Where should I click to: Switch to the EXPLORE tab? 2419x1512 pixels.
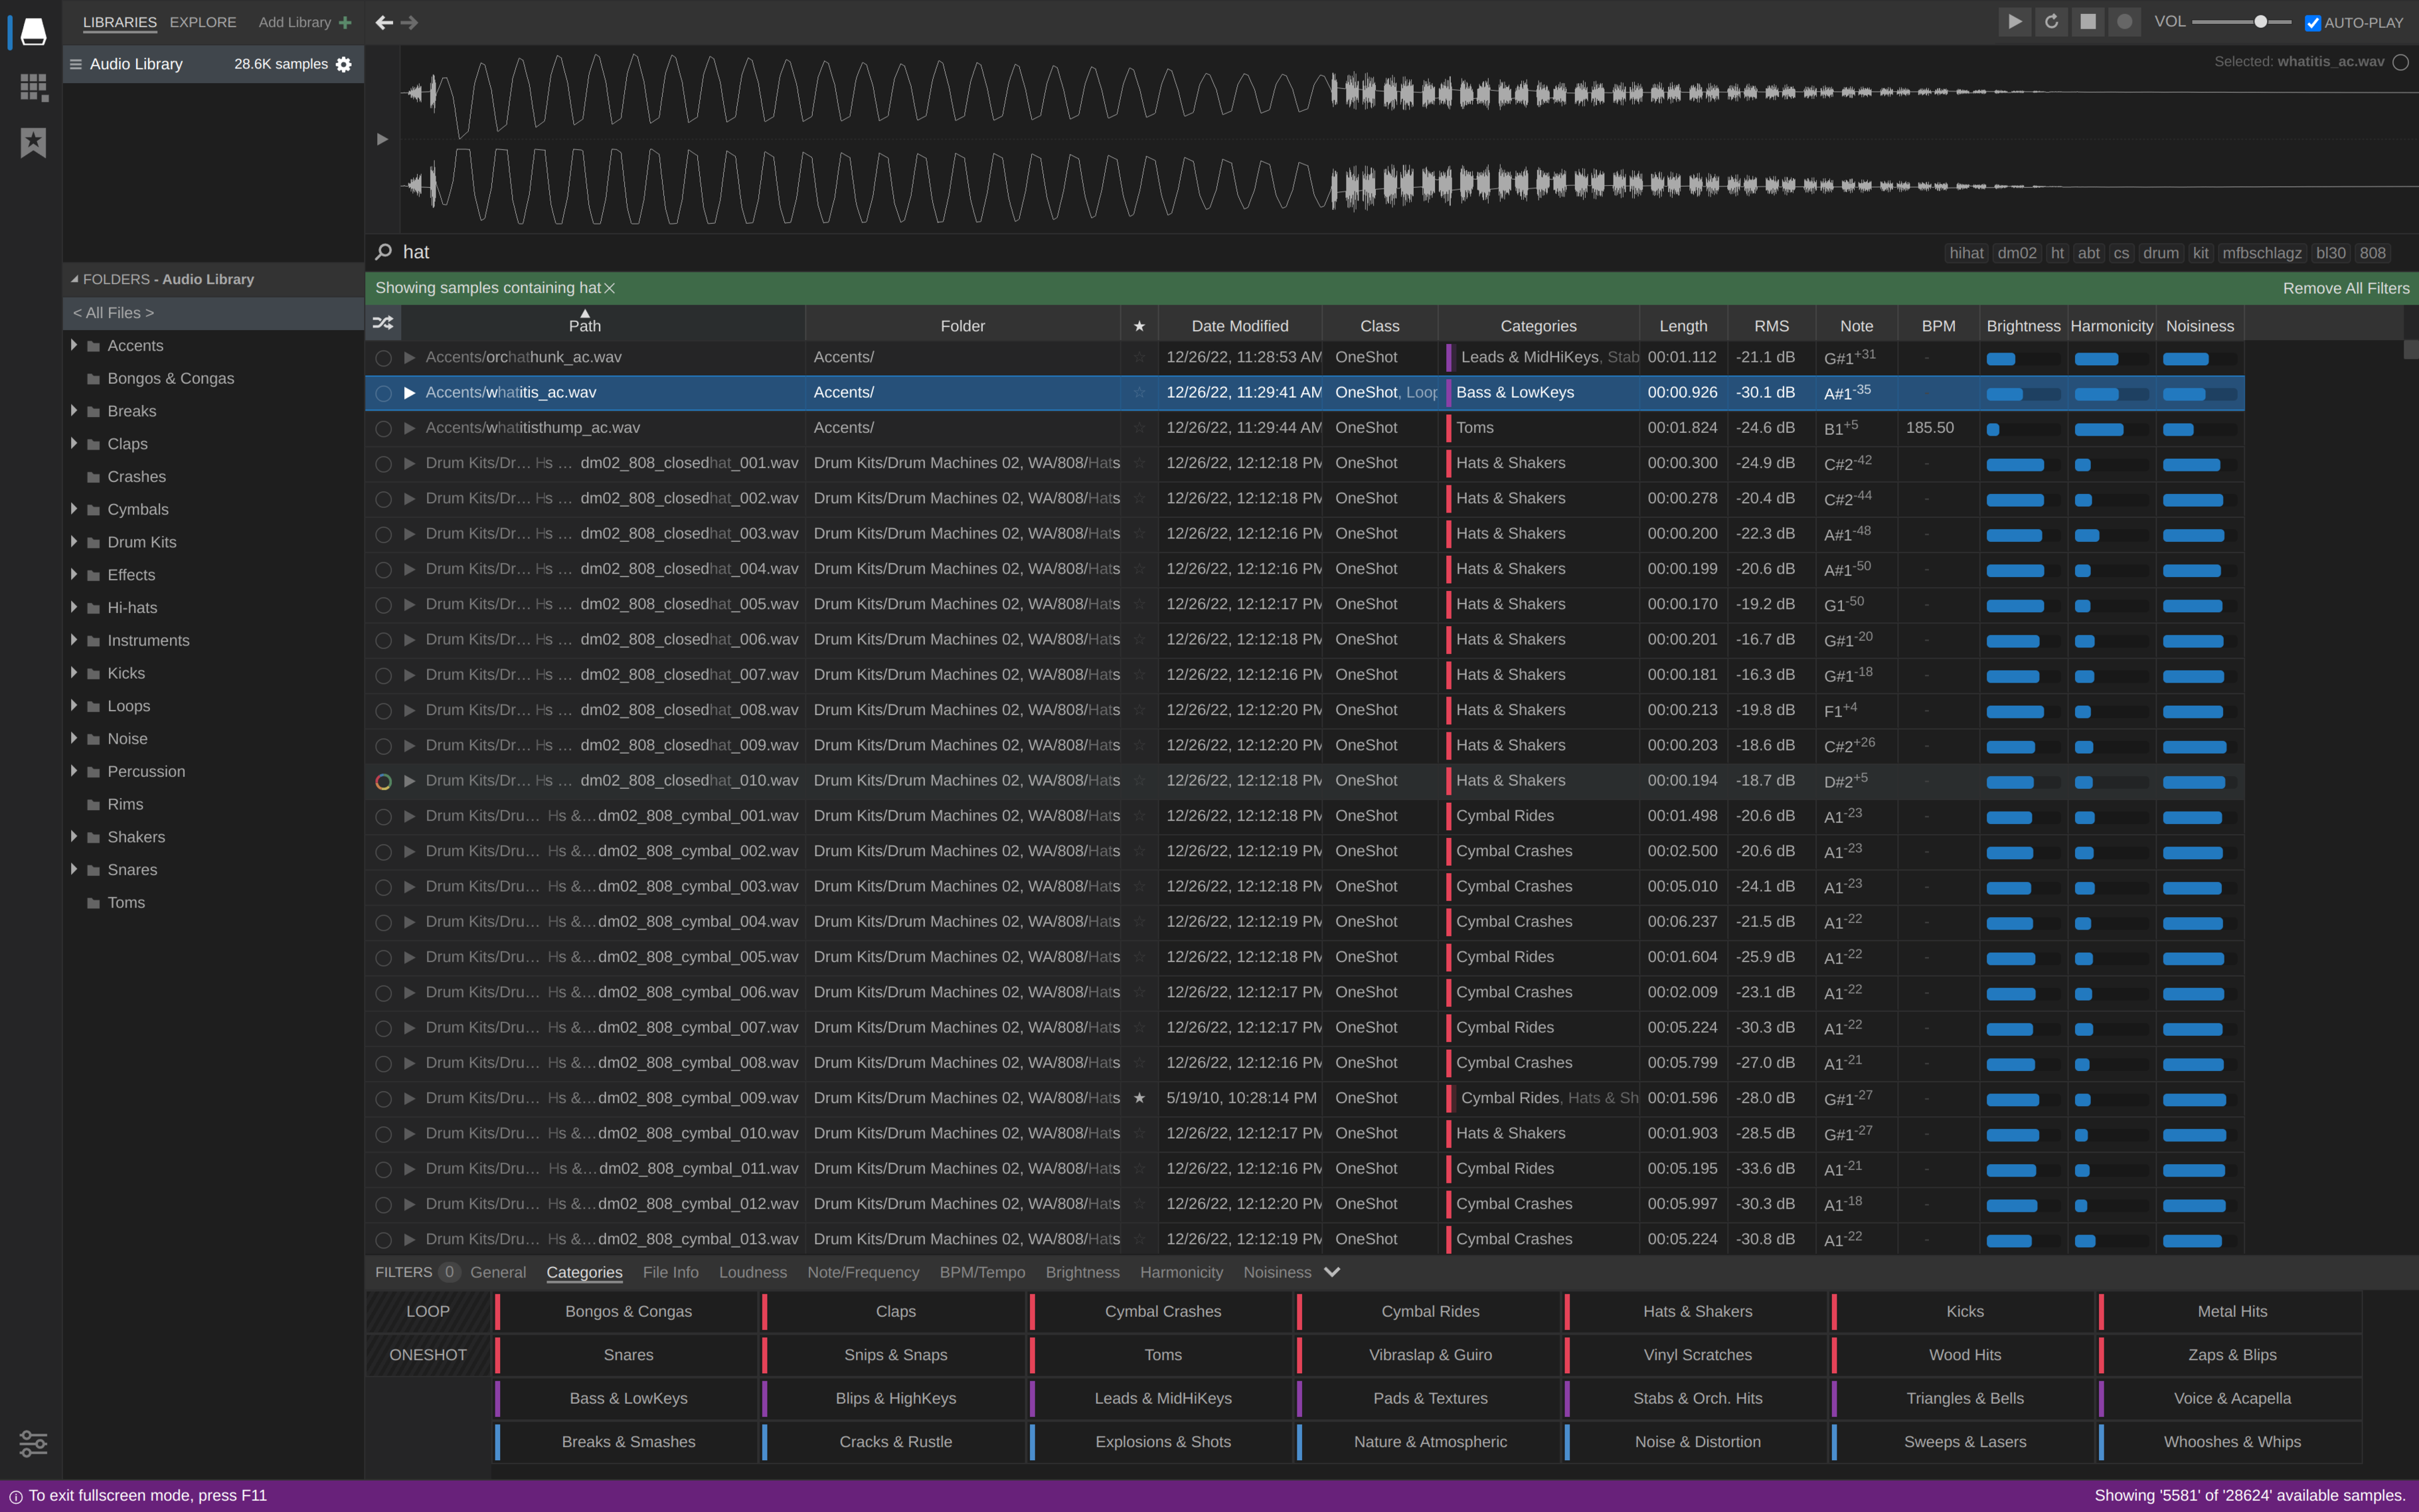tap(203, 22)
